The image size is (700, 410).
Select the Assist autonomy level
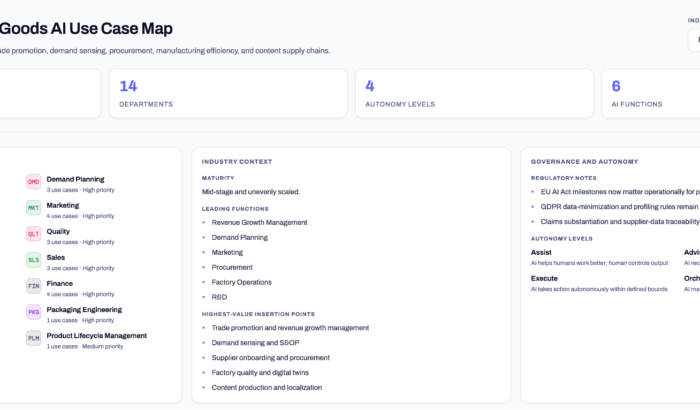click(541, 252)
